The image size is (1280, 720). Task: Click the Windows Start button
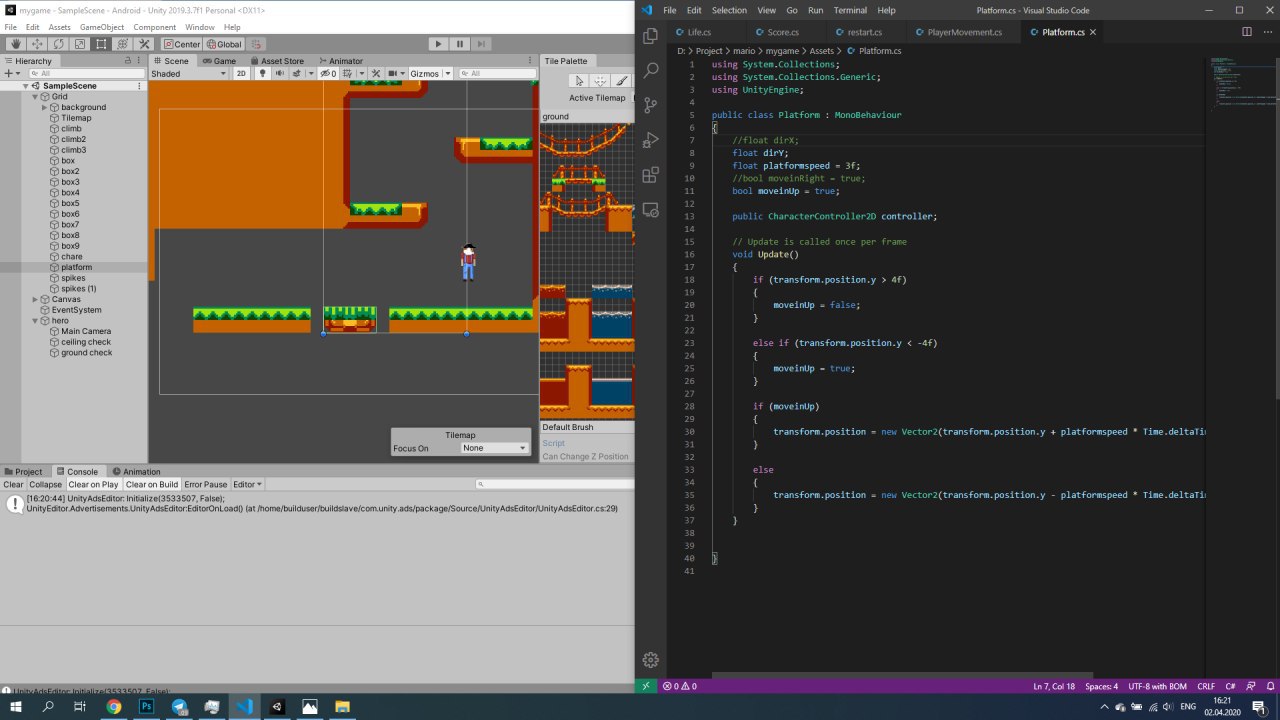tap(16, 706)
